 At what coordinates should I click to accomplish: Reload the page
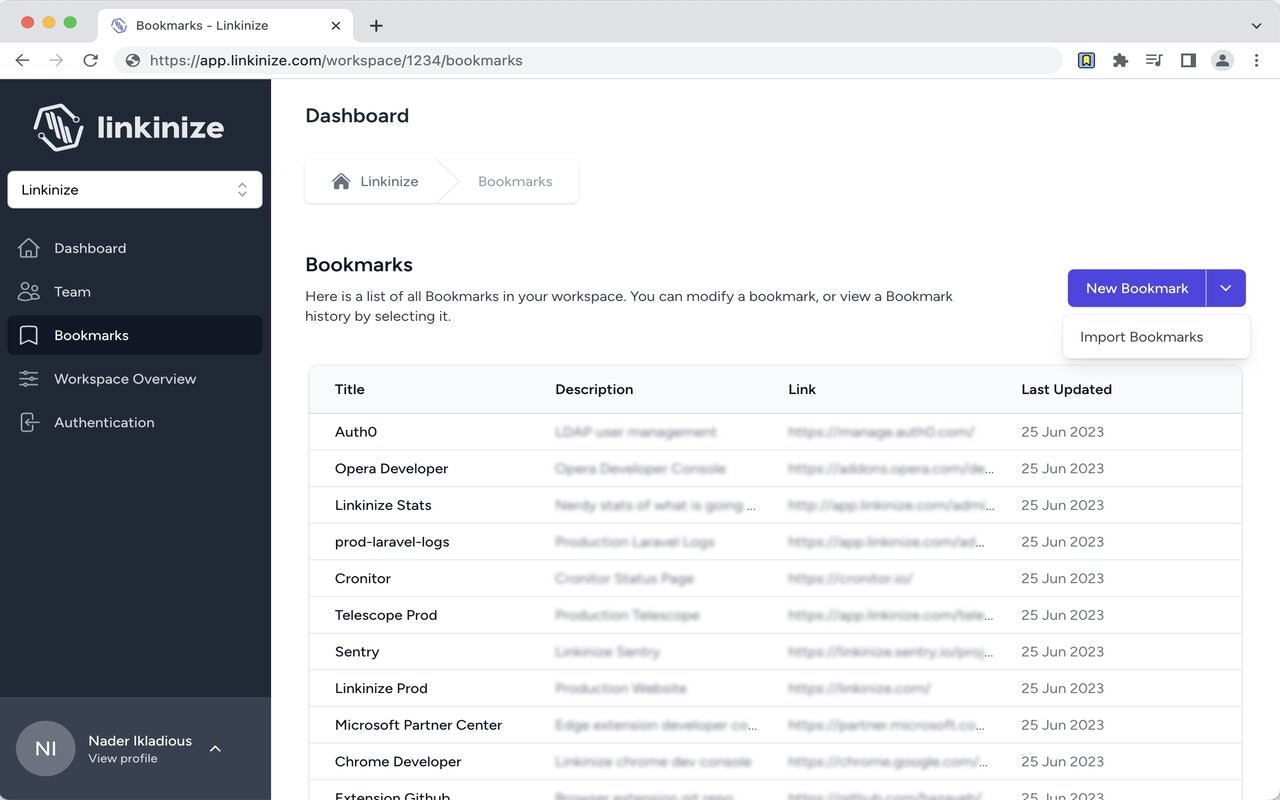point(90,60)
